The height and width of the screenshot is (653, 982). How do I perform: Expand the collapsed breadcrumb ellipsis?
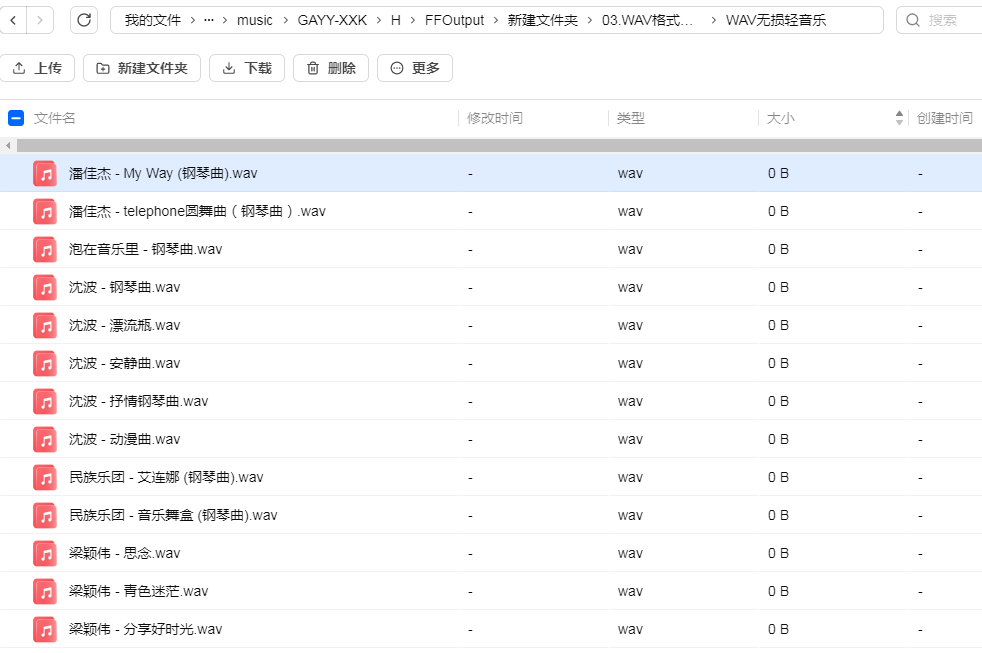tap(209, 21)
